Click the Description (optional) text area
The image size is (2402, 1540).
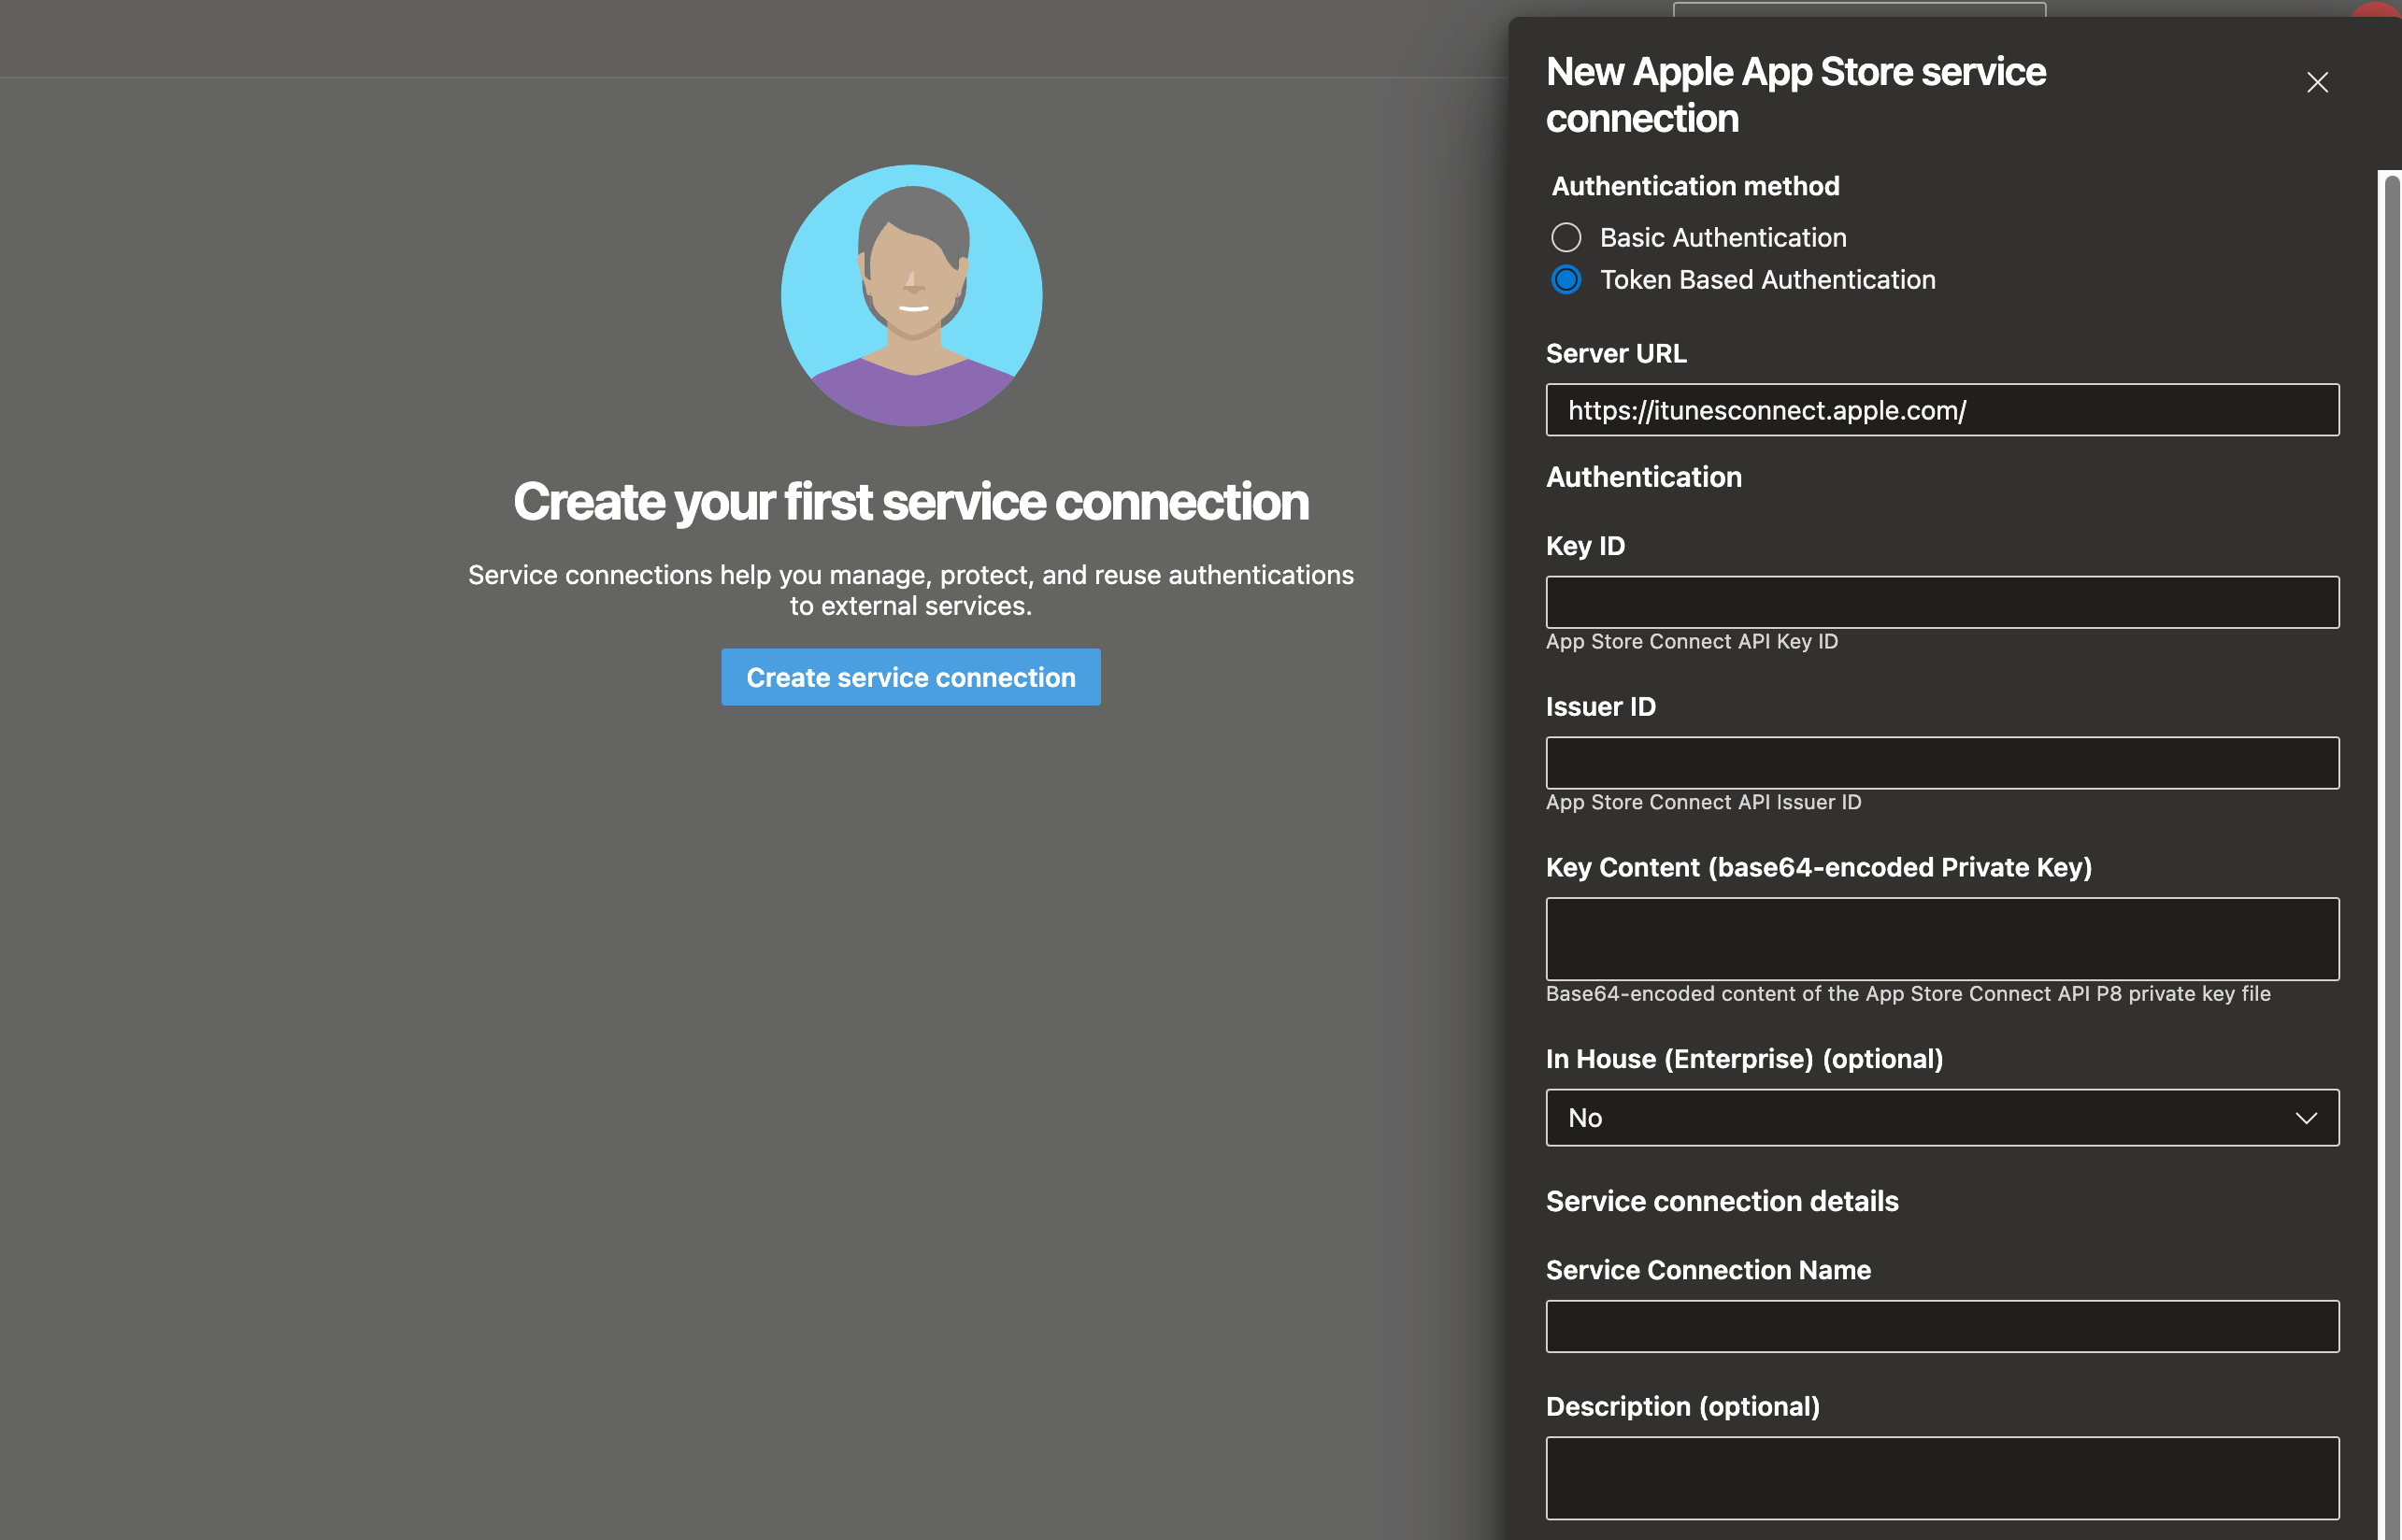point(1941,1477)
